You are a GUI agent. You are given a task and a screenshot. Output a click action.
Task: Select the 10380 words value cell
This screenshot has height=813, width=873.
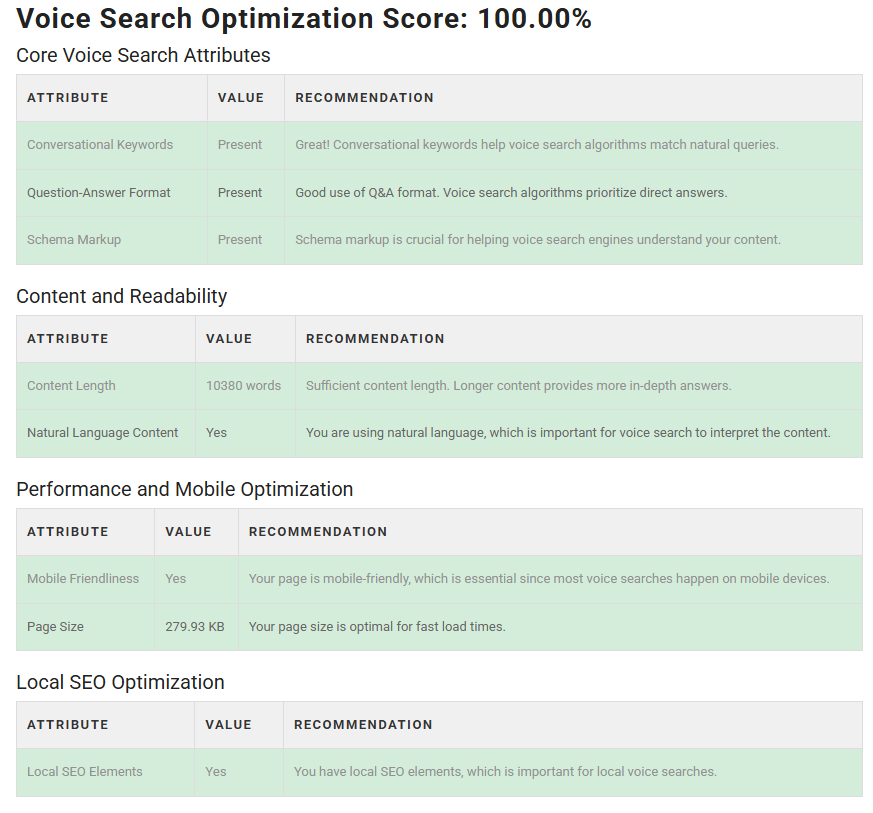[243, 386]
